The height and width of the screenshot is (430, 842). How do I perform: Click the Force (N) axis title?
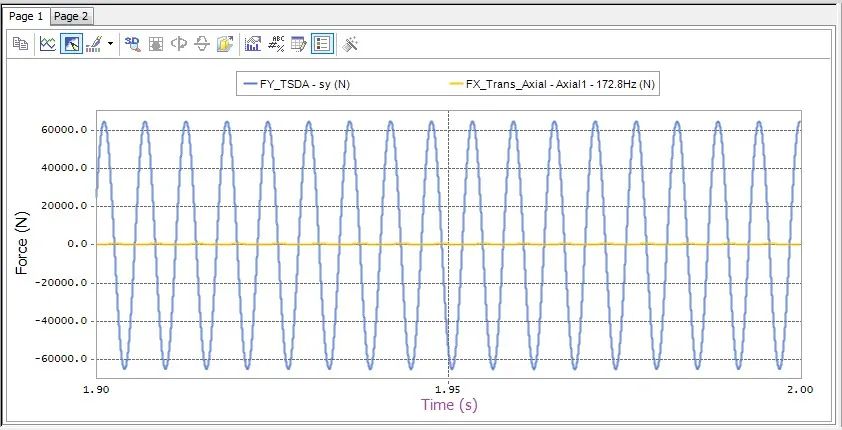(x=21, y=243)
